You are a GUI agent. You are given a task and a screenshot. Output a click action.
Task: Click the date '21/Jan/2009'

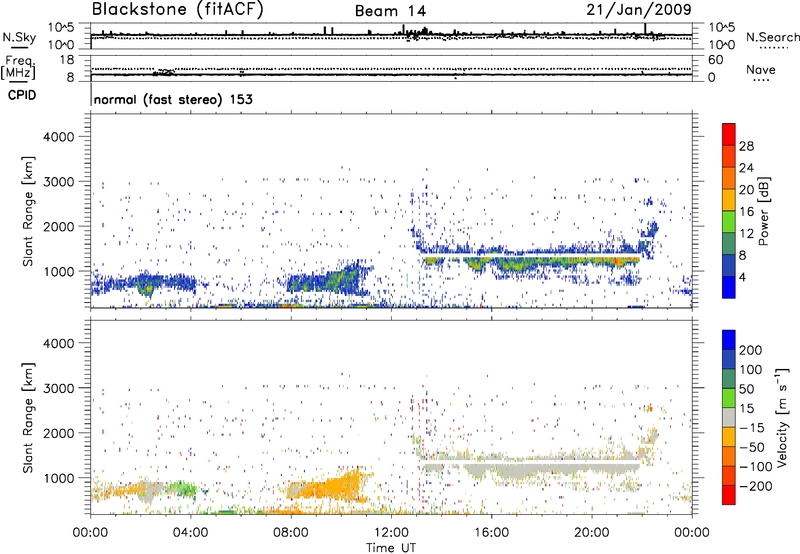tap(639, 10)
